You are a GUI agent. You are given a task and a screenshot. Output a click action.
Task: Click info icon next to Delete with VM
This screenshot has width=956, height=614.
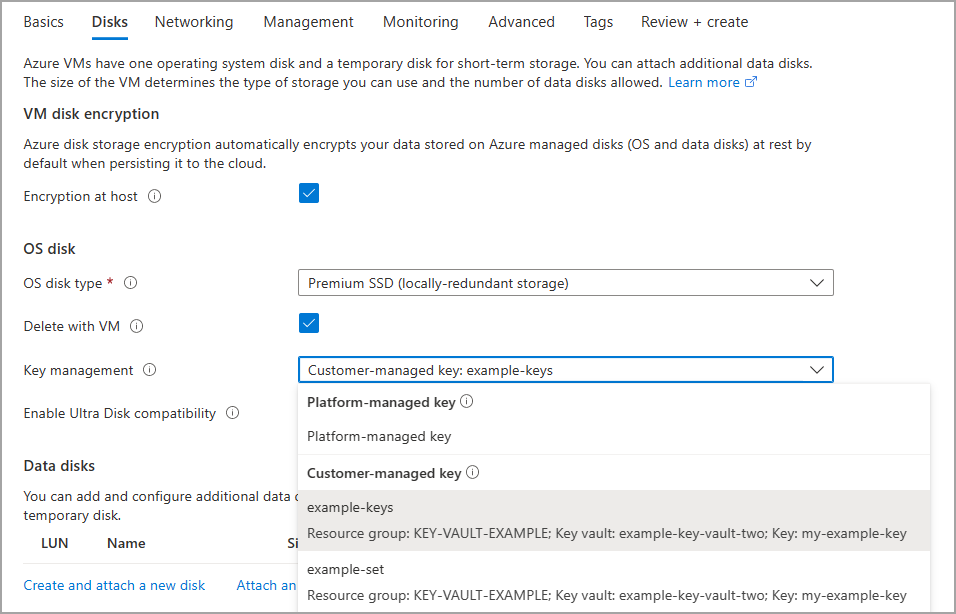point(137,326)
